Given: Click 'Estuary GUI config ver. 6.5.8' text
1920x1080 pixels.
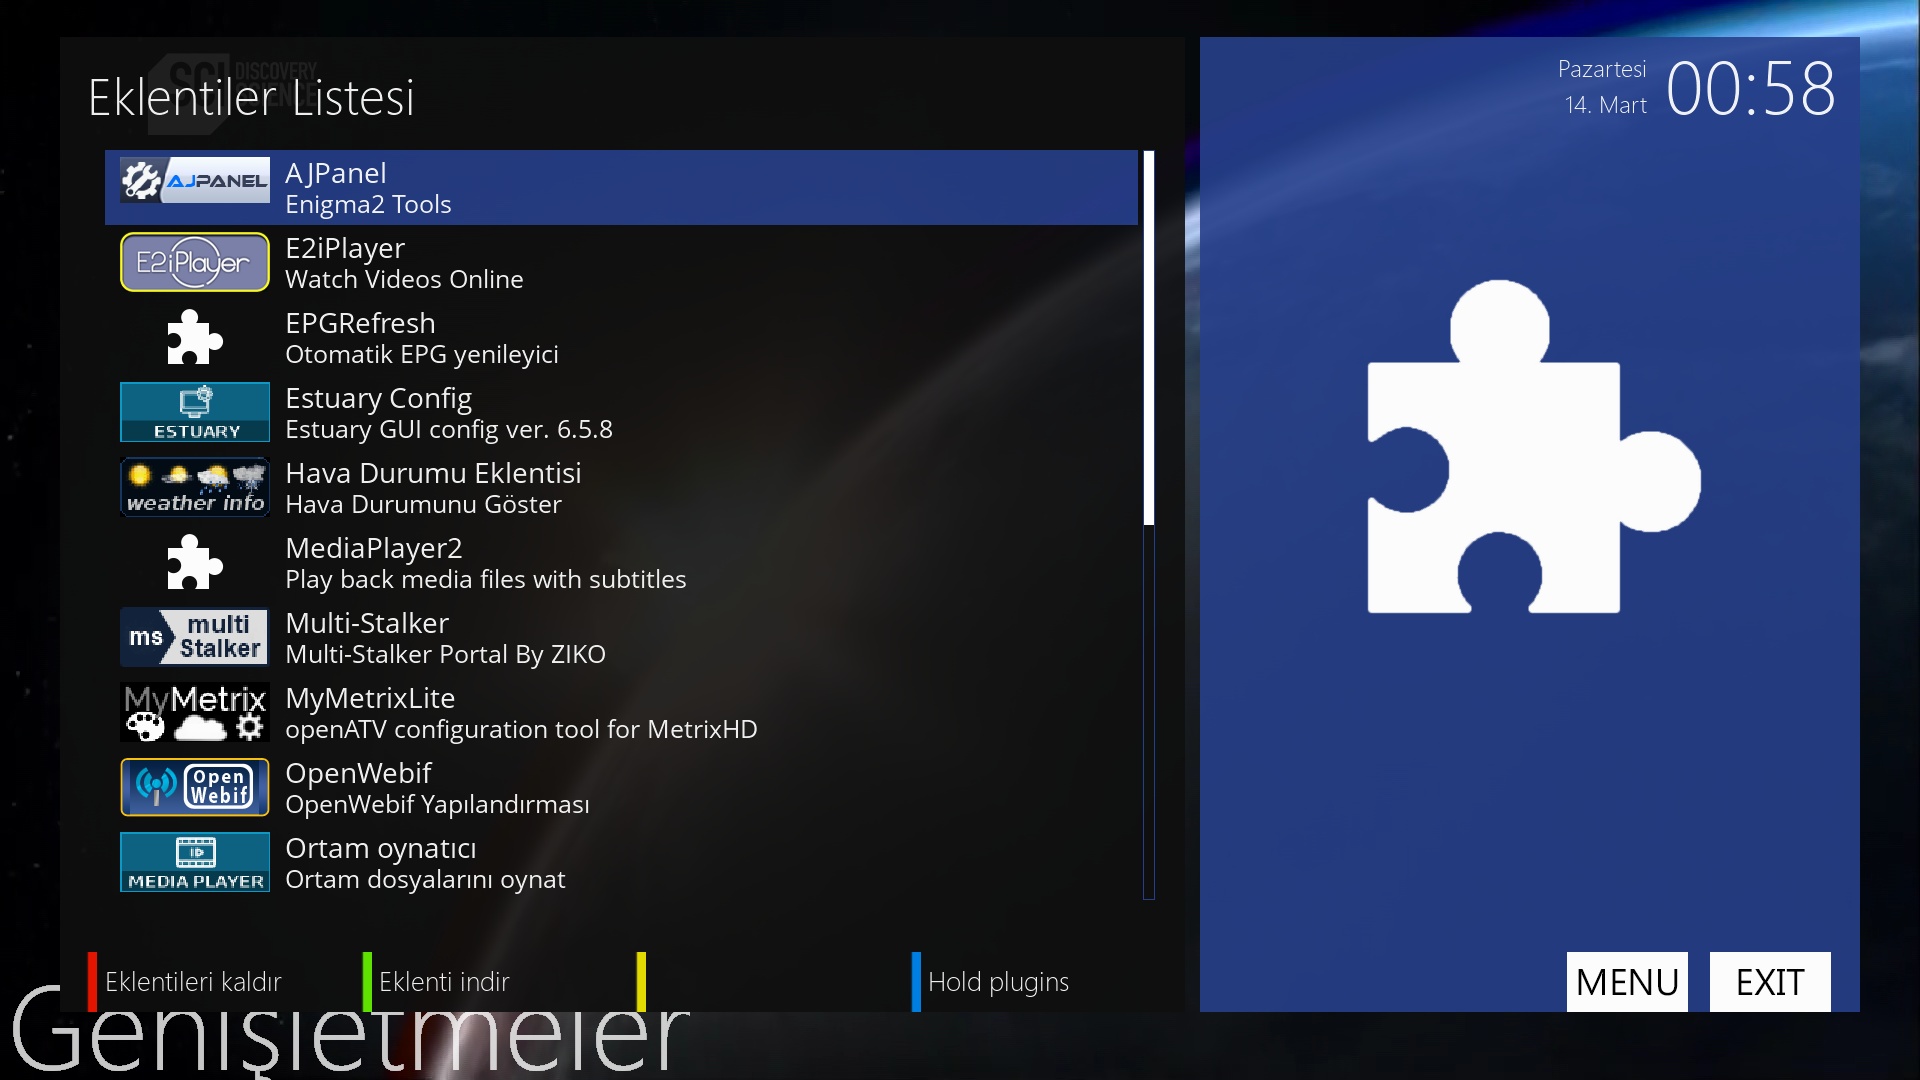Looking at the screenshot, I should (x=449, y=429).
